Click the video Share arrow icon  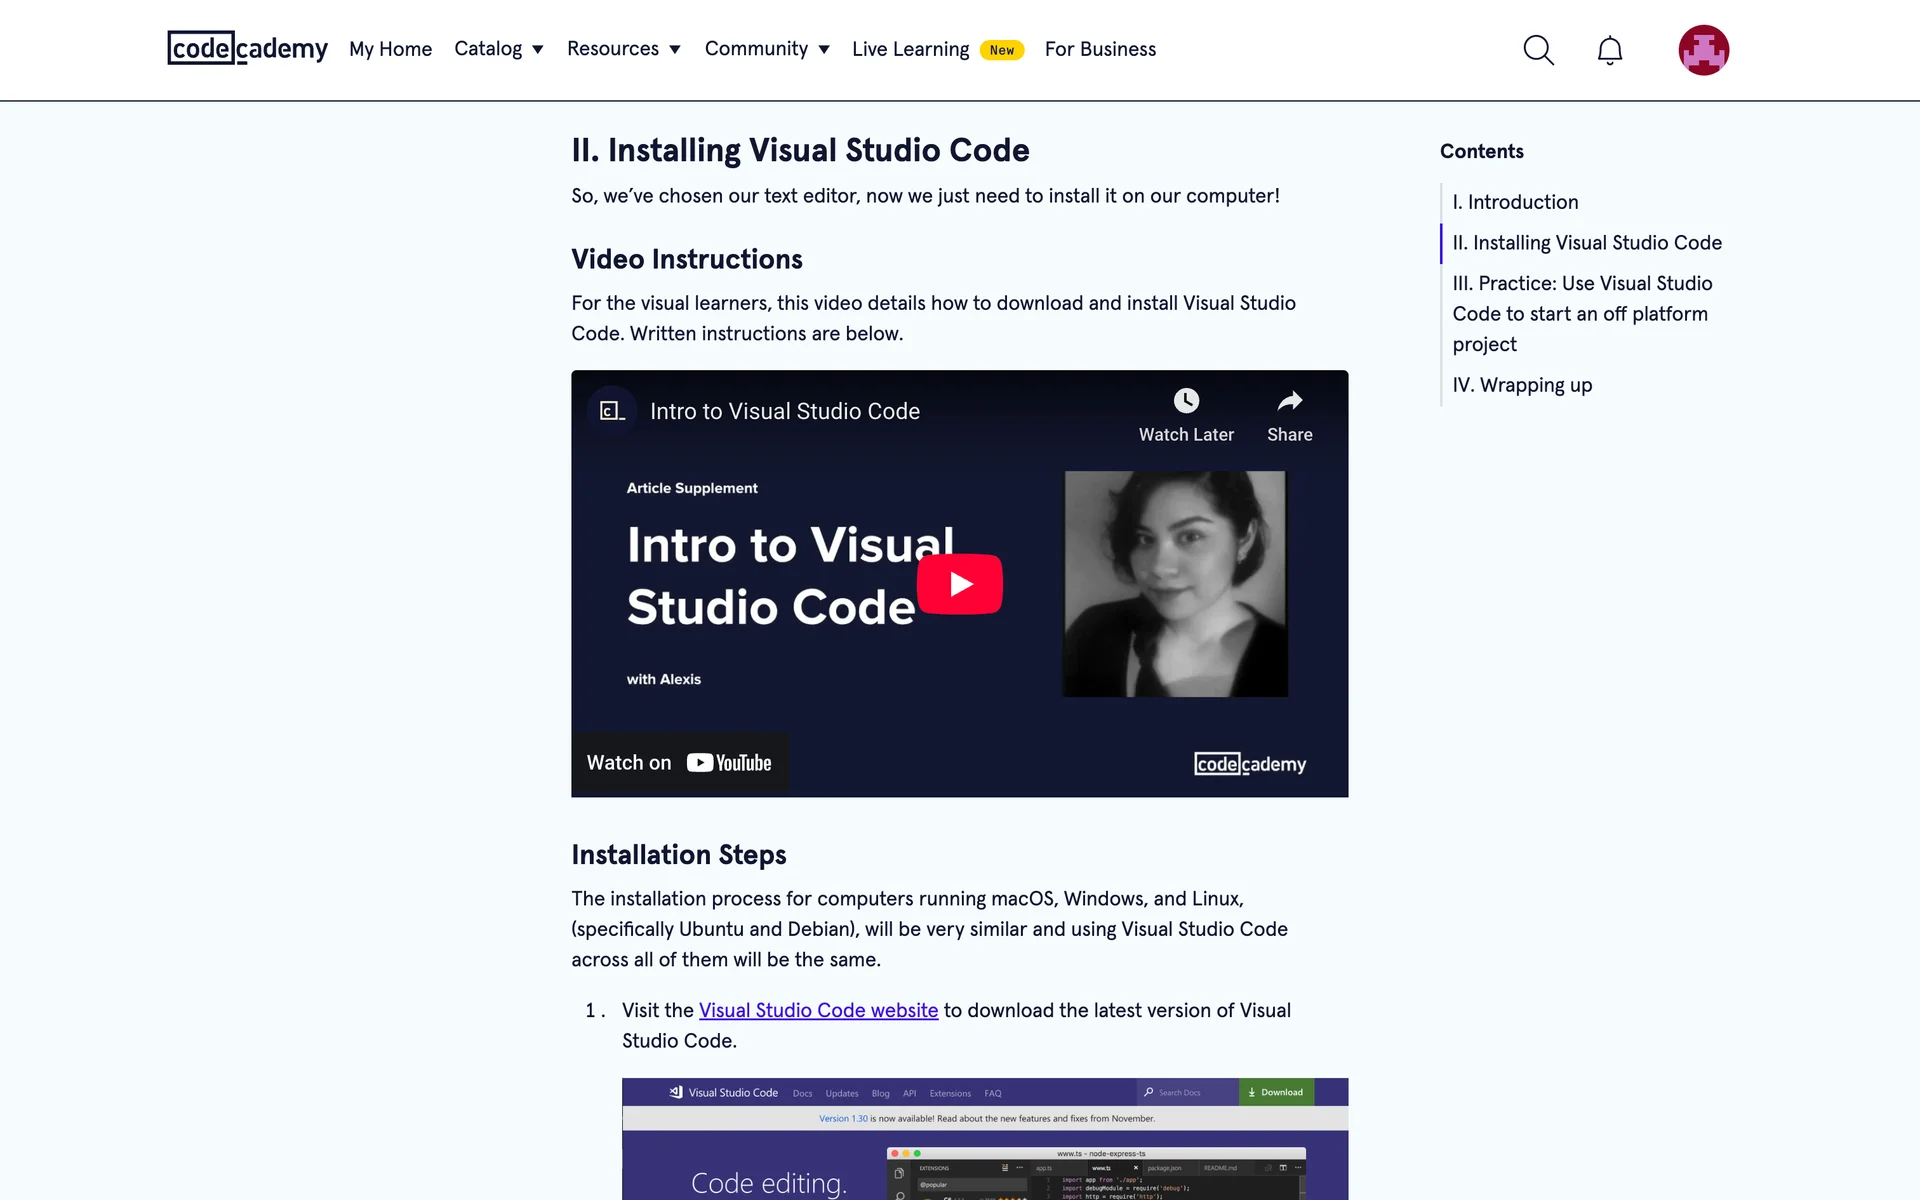coord(1289,401)
